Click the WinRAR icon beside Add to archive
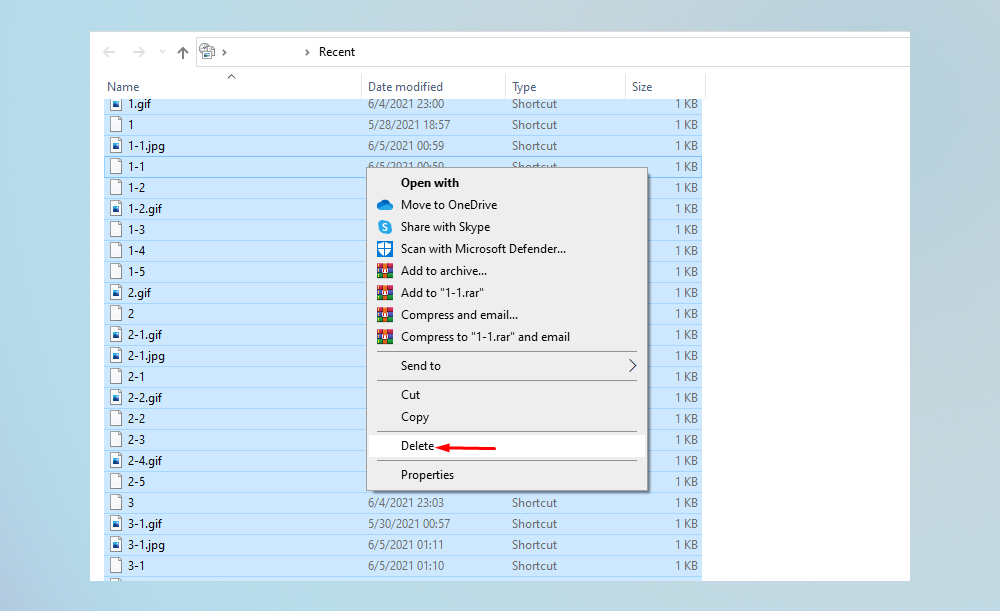 [385, 271]
